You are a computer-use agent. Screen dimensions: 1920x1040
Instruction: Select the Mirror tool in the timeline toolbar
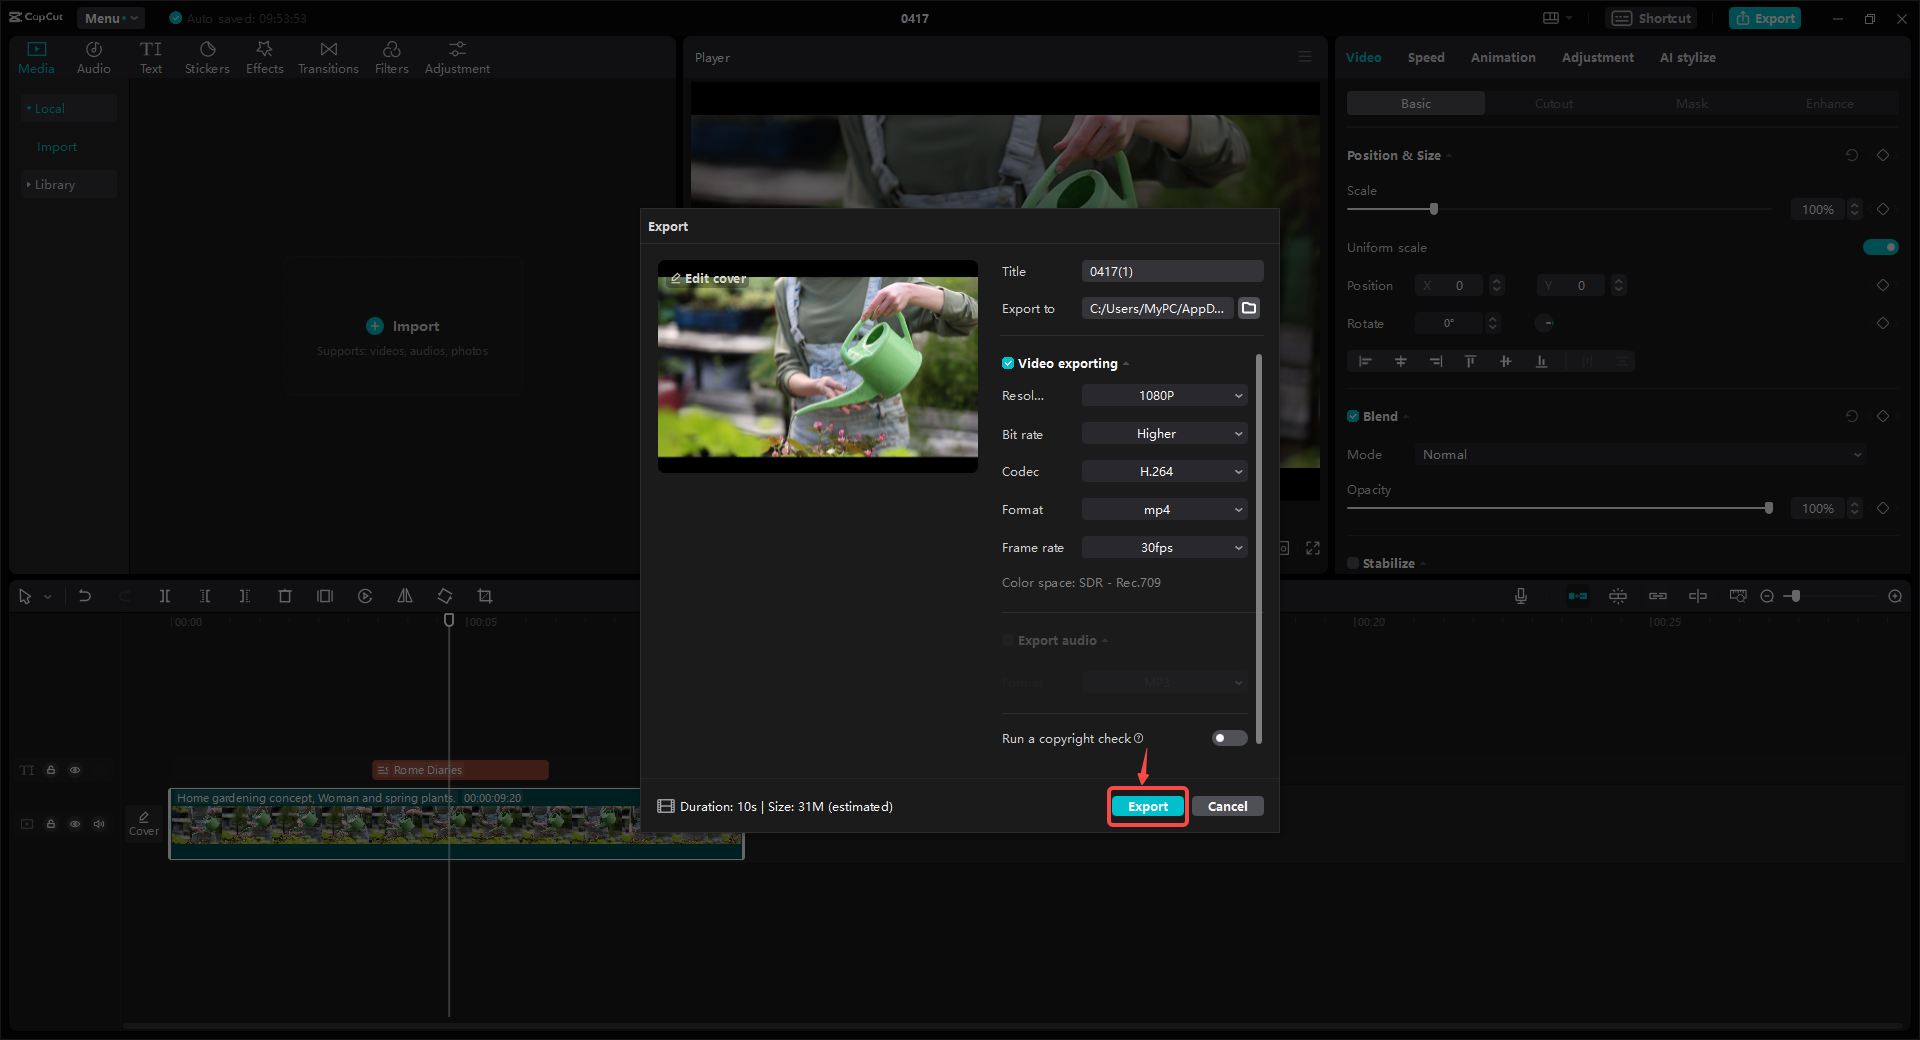pos(405,596)
